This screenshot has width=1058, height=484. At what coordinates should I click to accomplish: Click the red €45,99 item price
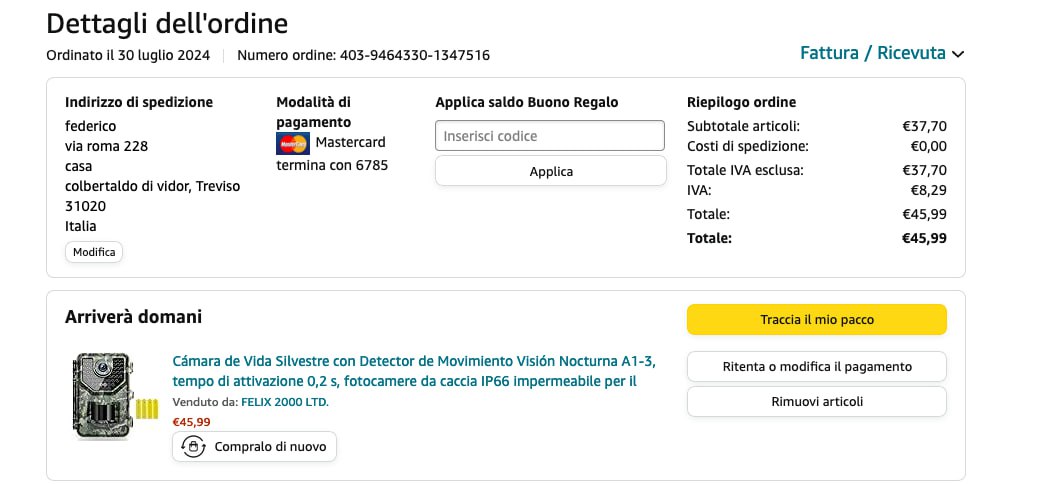pos(192,422)
